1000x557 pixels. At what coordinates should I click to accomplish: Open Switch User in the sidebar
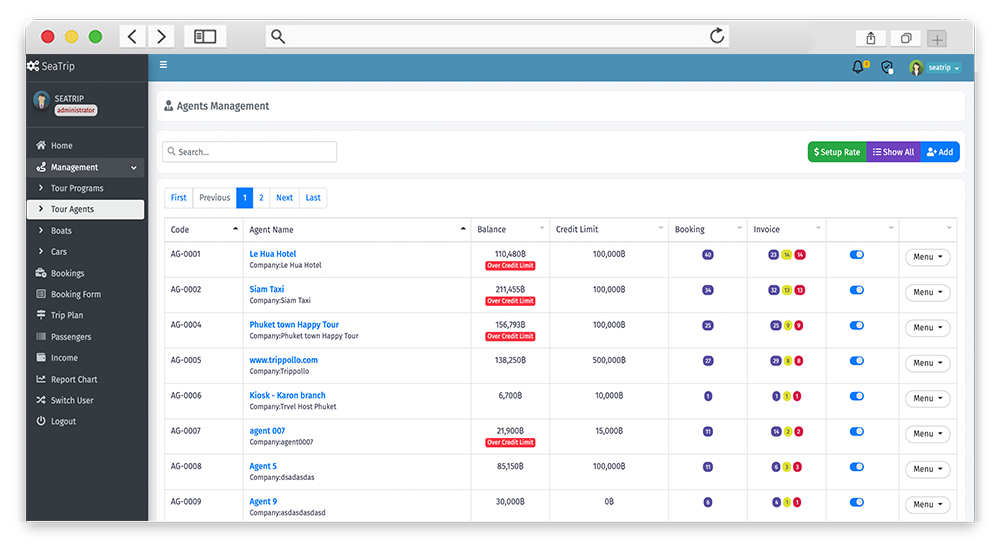click(85, 400)
